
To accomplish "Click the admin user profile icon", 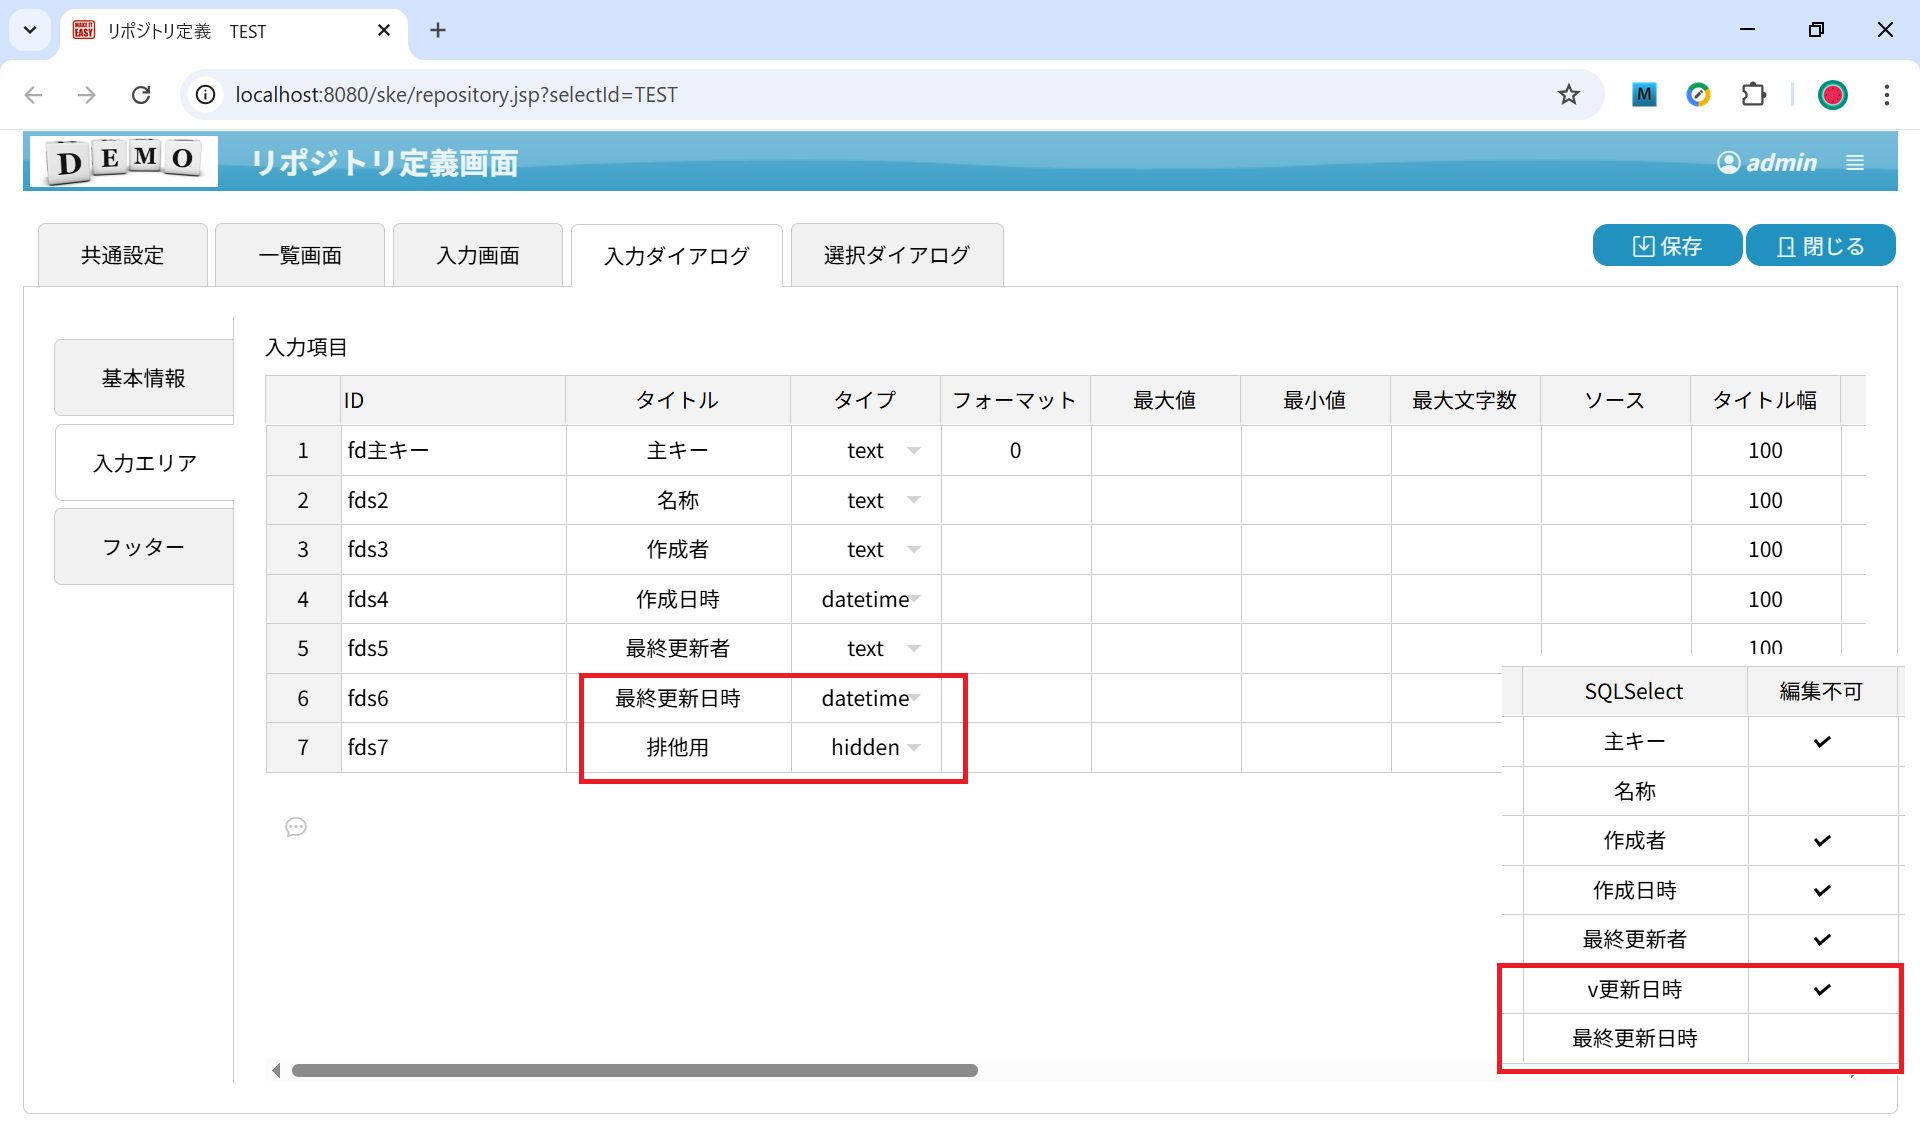I will [1728, 162].
